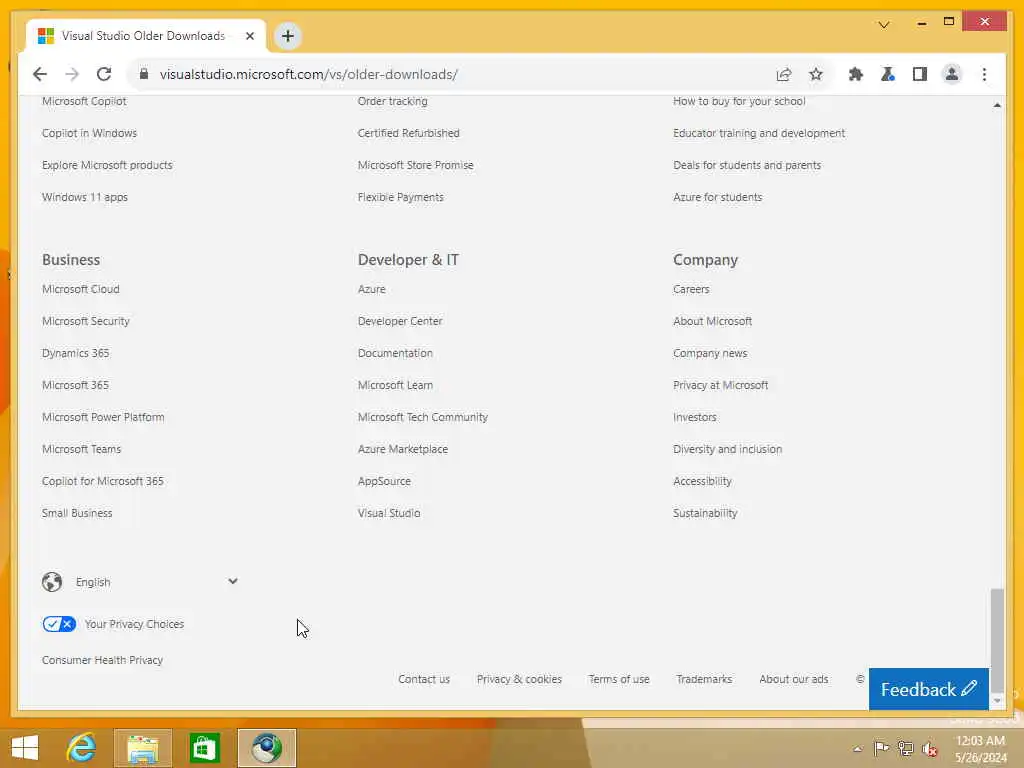The width and height of the screenshot is (1024, 768).
Task: Toggle the browser side panel icon
Action: [920, 74]
